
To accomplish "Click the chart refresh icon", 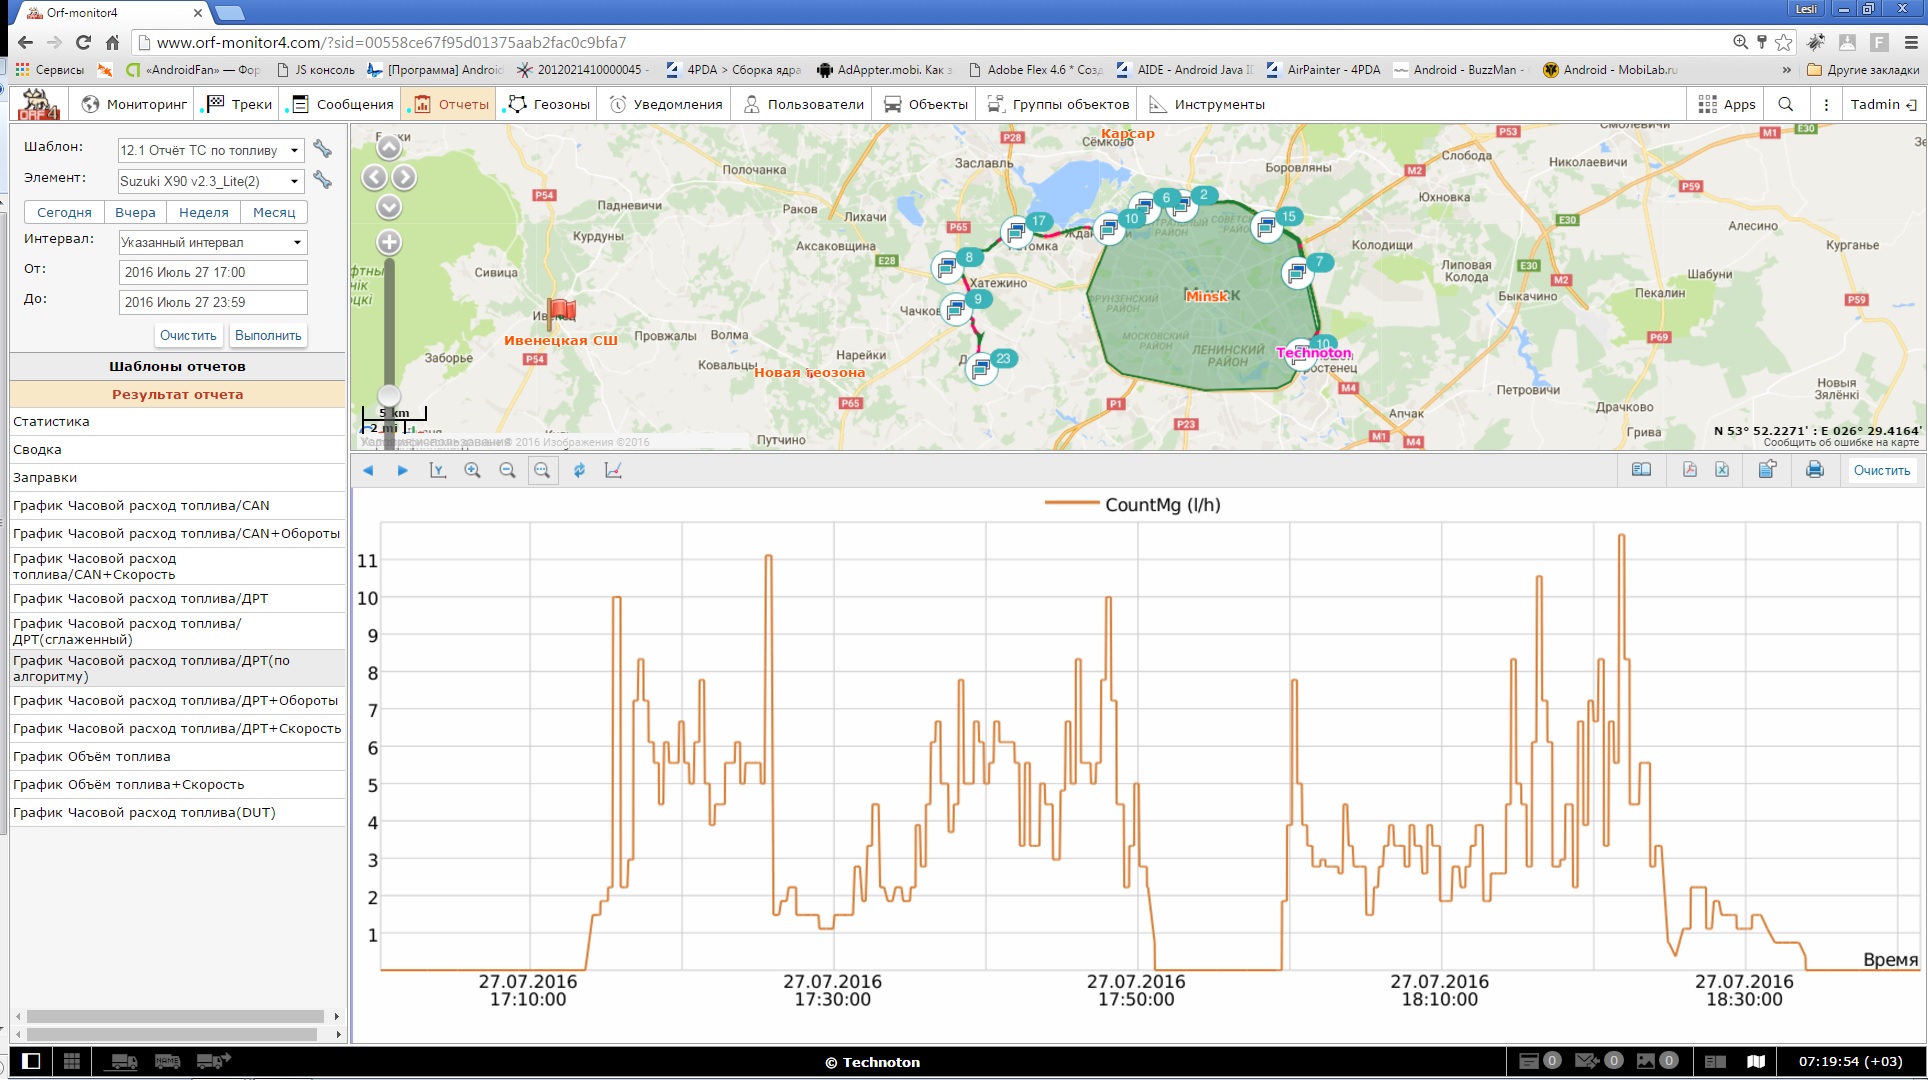I will [579, 470].
